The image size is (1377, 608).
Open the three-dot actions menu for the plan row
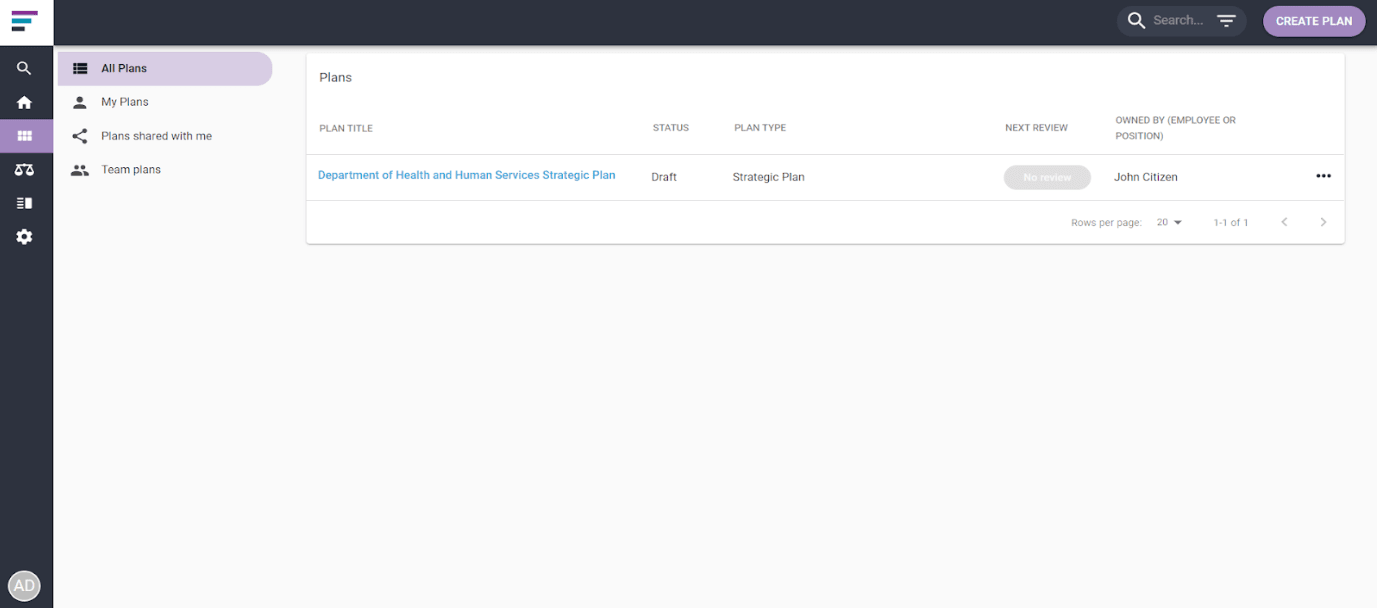(1323, 176)
